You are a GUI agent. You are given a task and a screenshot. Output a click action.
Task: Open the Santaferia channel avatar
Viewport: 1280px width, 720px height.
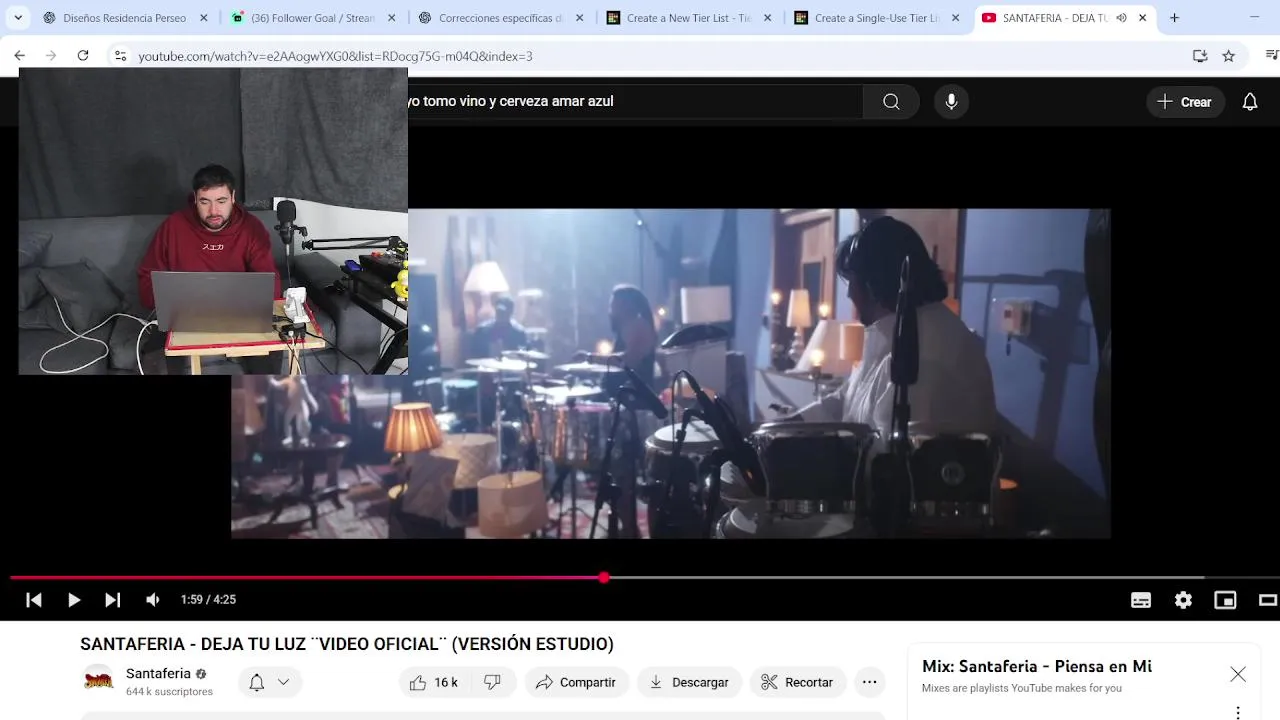coord(98,681)
